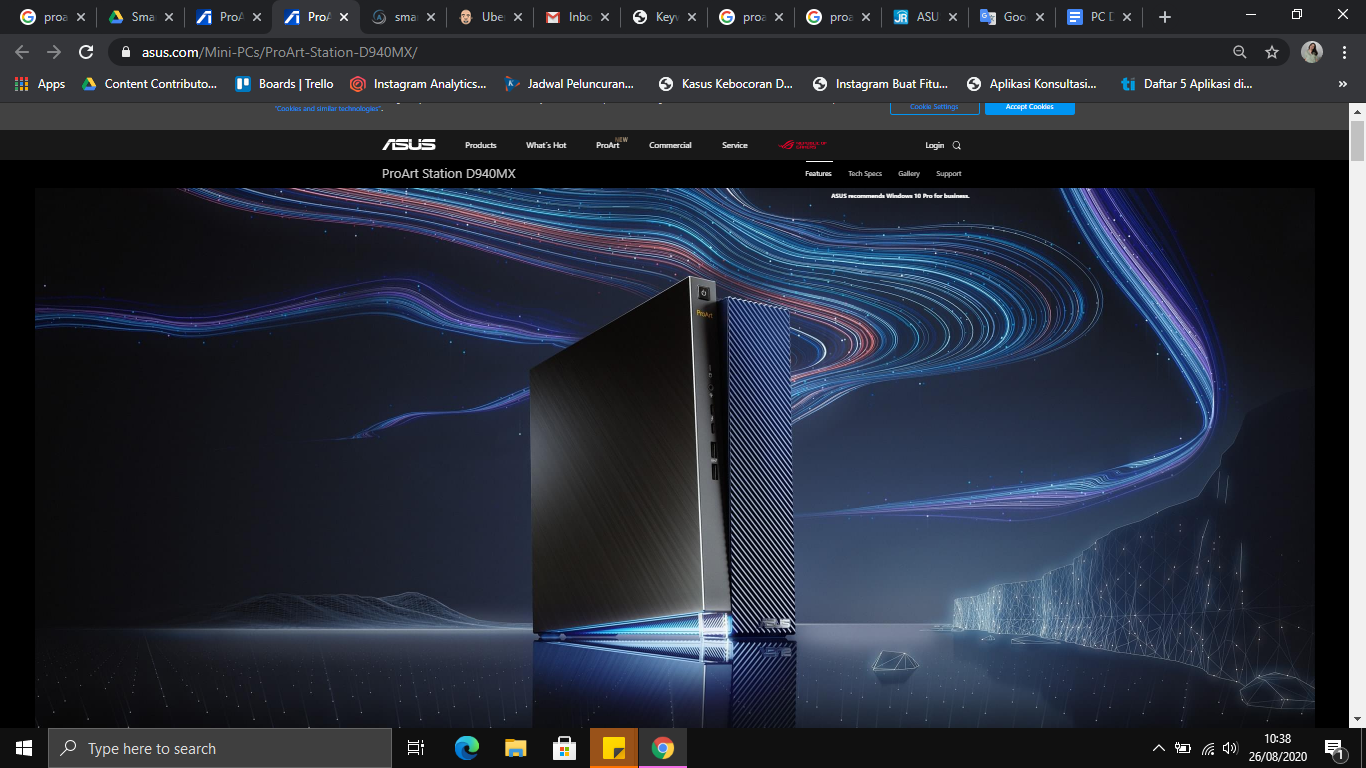Image resolution: width=1366 pixels, height=768 pixels.
Task: Open Task View on the taskbar
Action: click(416, 748)
